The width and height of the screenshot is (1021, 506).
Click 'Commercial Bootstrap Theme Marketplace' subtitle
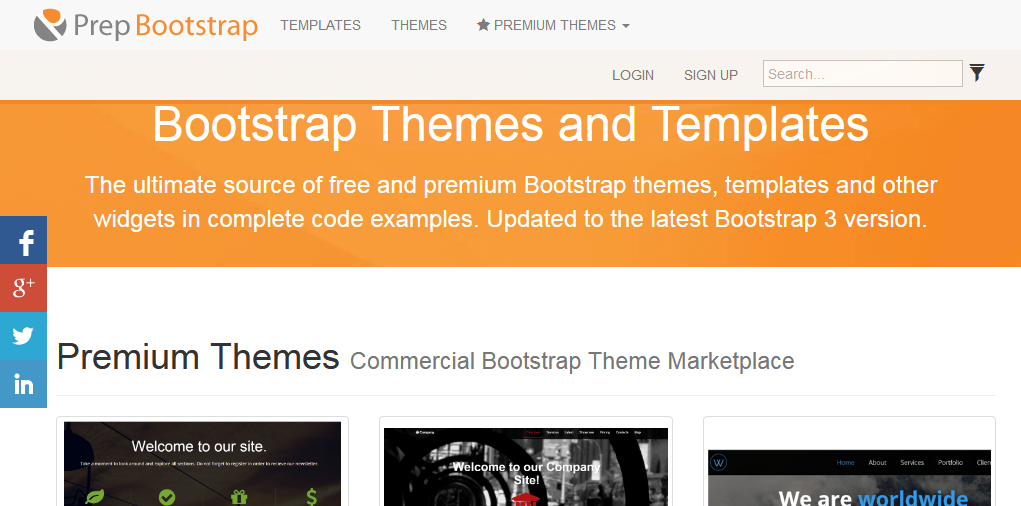click(x=572, y=361)
